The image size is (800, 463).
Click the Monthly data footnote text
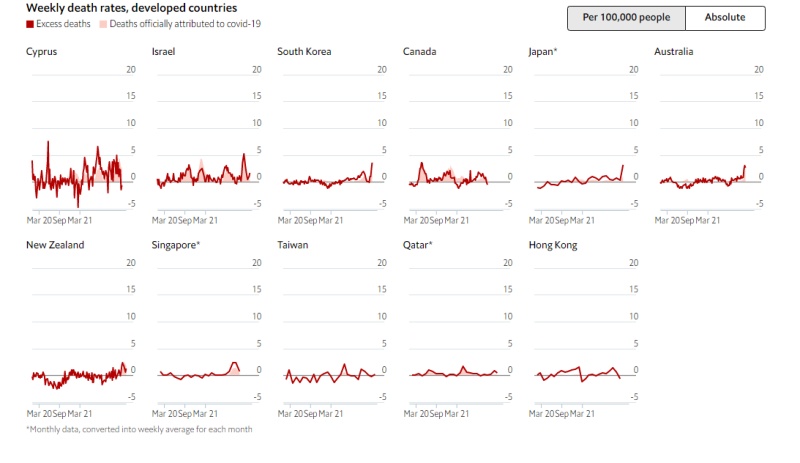tap(139, 429)
